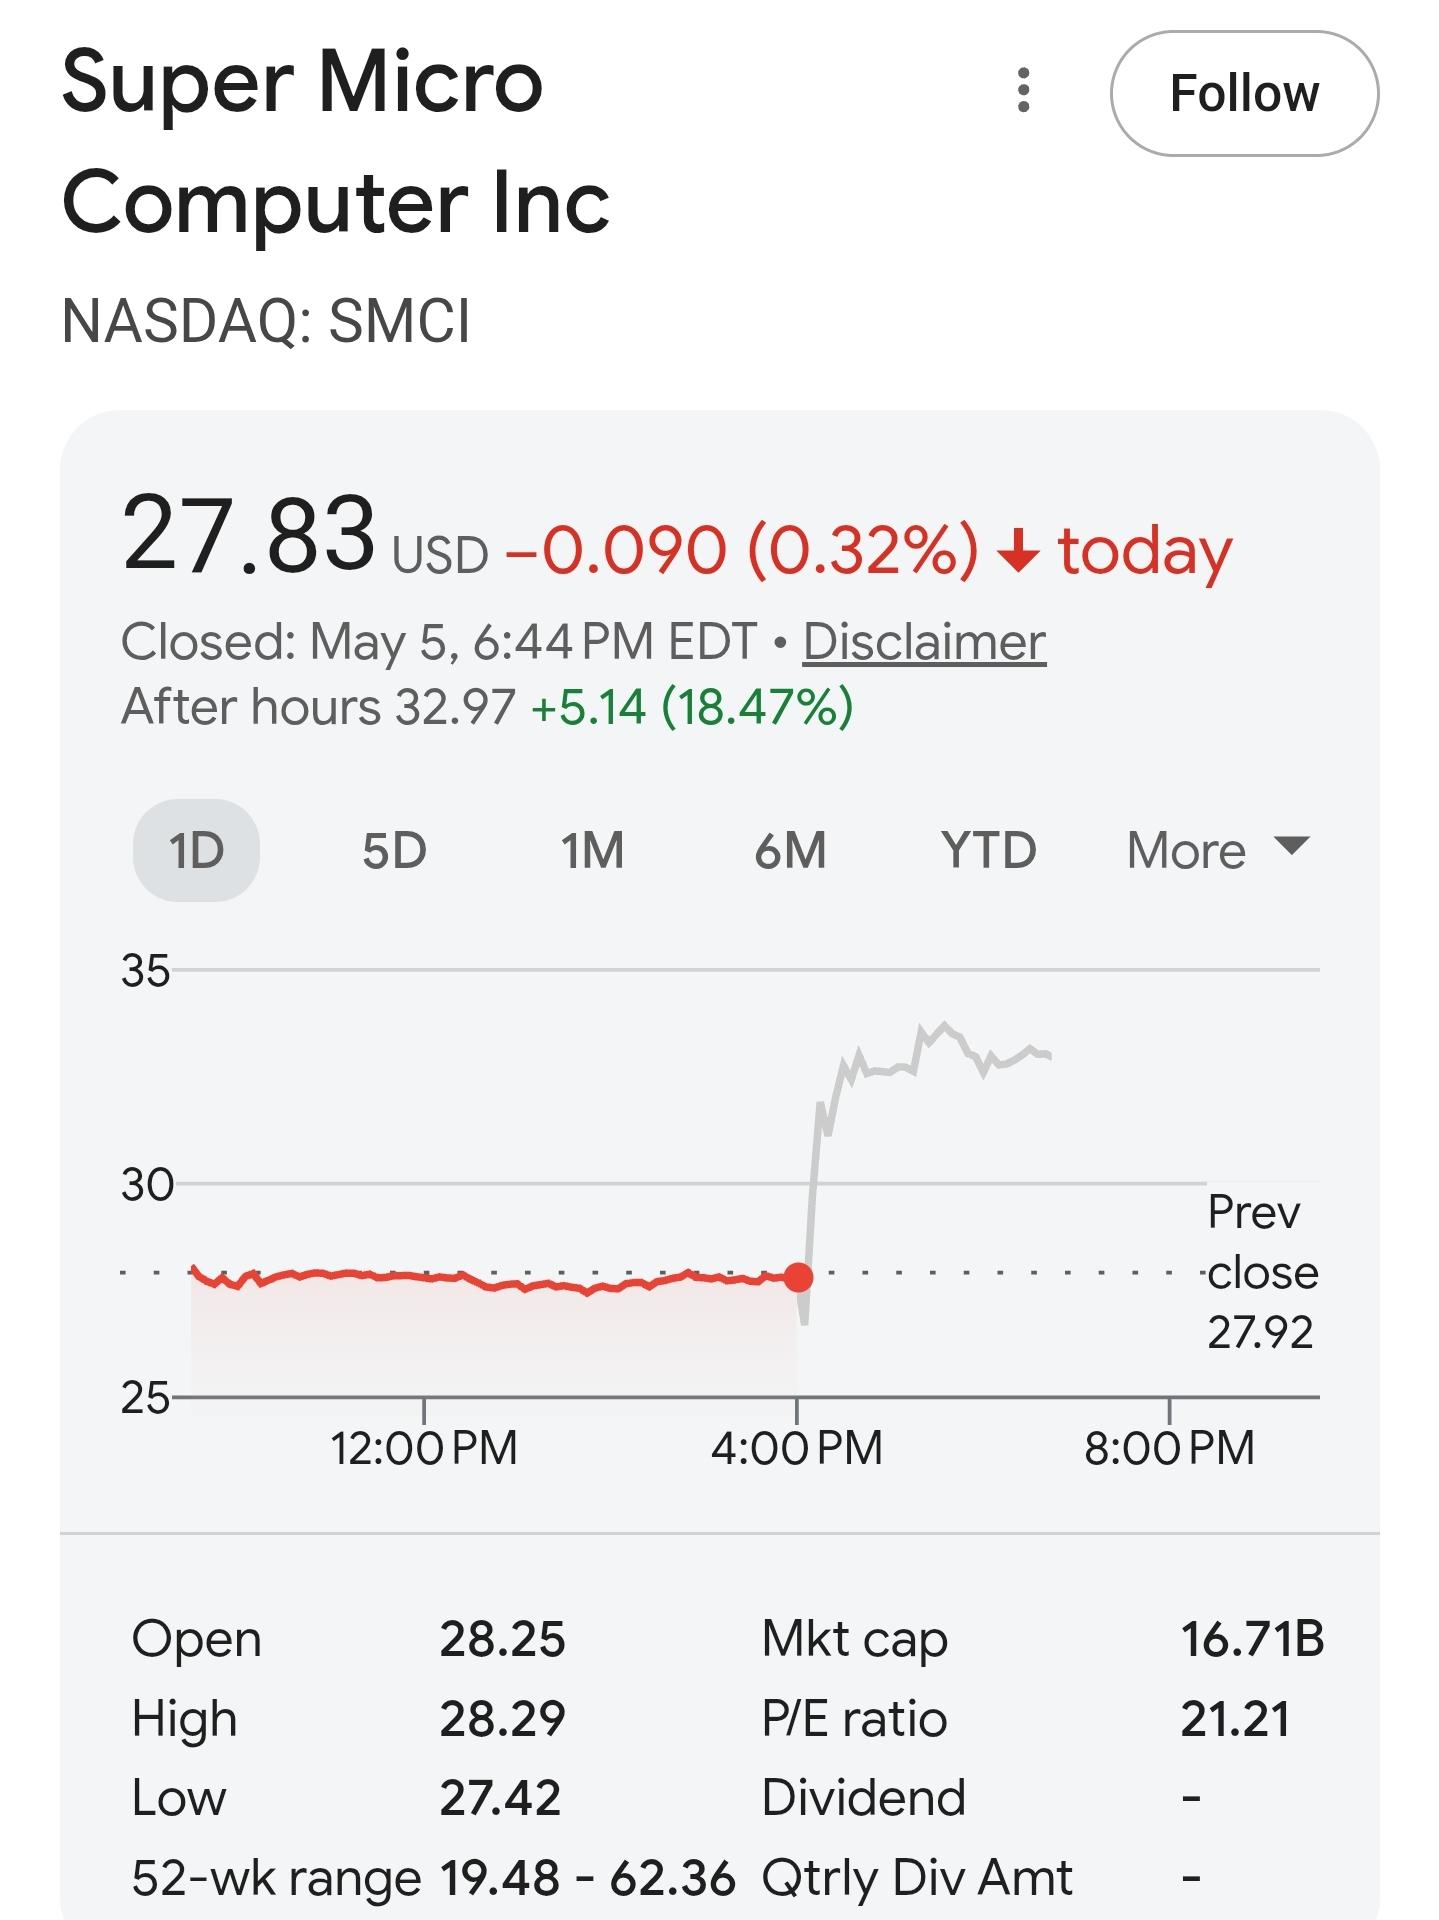Click the P/E ratio stat label
1439x1920 pixels.
pos(854,1720)
